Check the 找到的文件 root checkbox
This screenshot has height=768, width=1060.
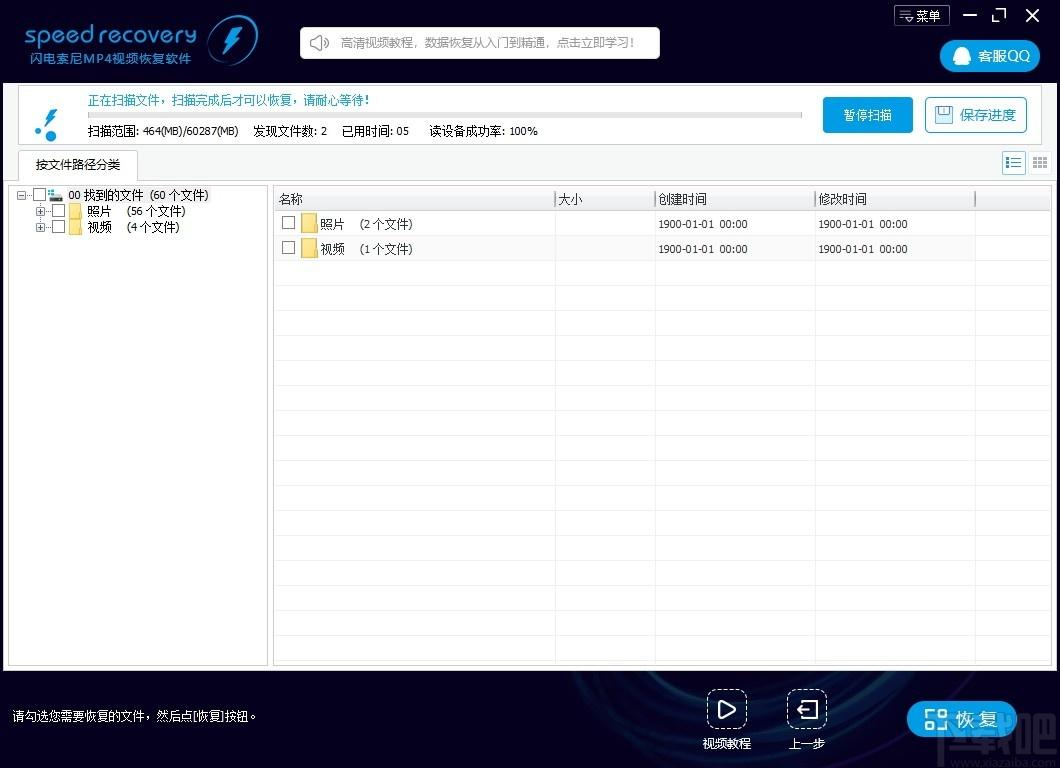[x=39, y=195]
